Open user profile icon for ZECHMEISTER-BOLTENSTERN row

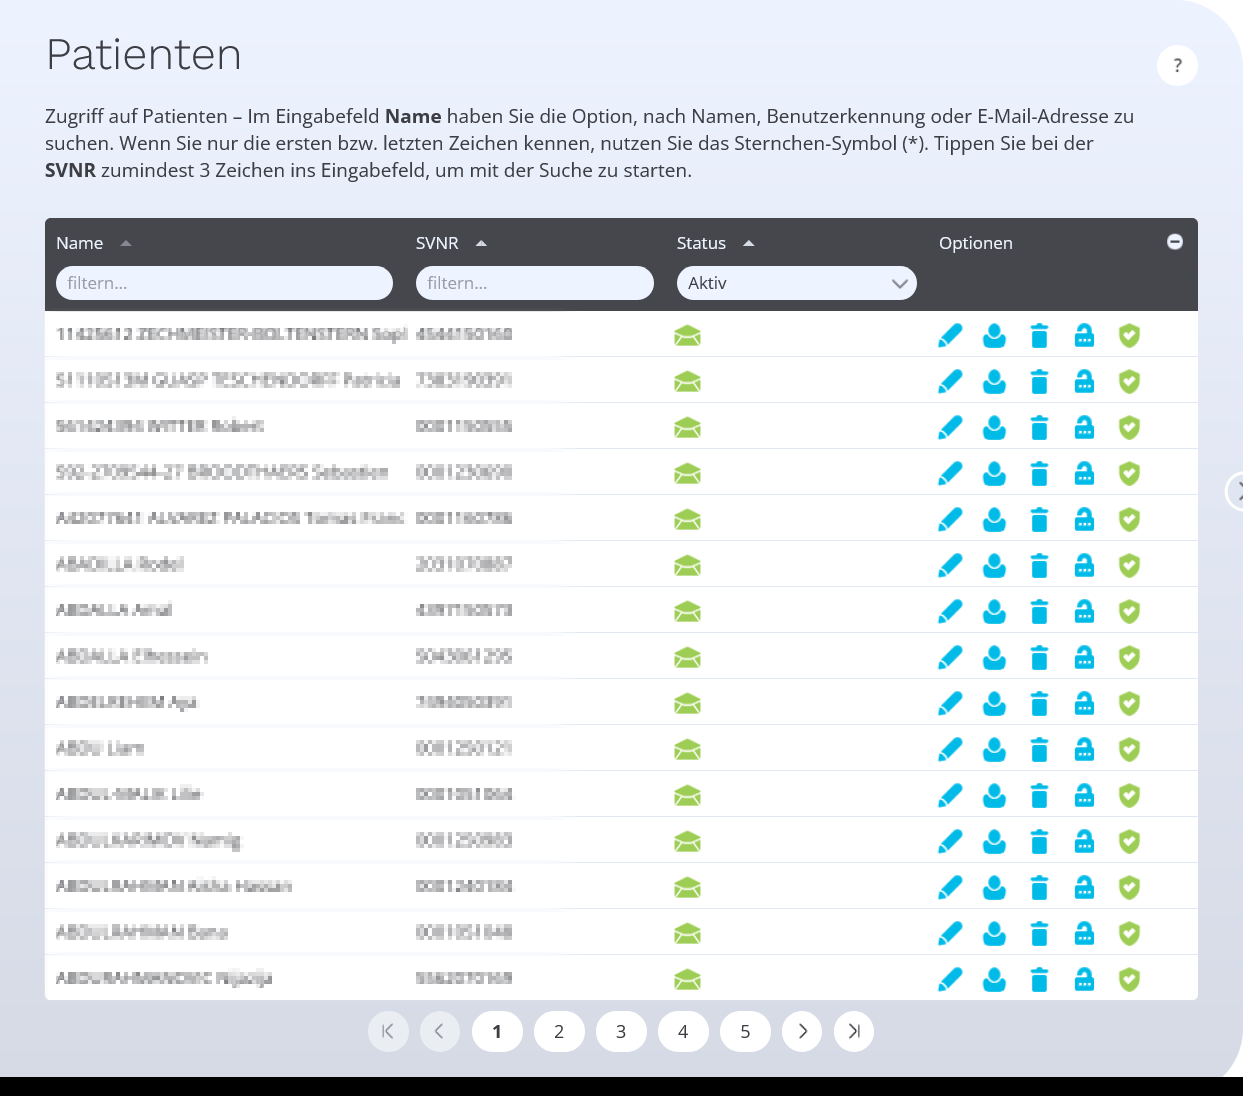(x=994, y=336)
